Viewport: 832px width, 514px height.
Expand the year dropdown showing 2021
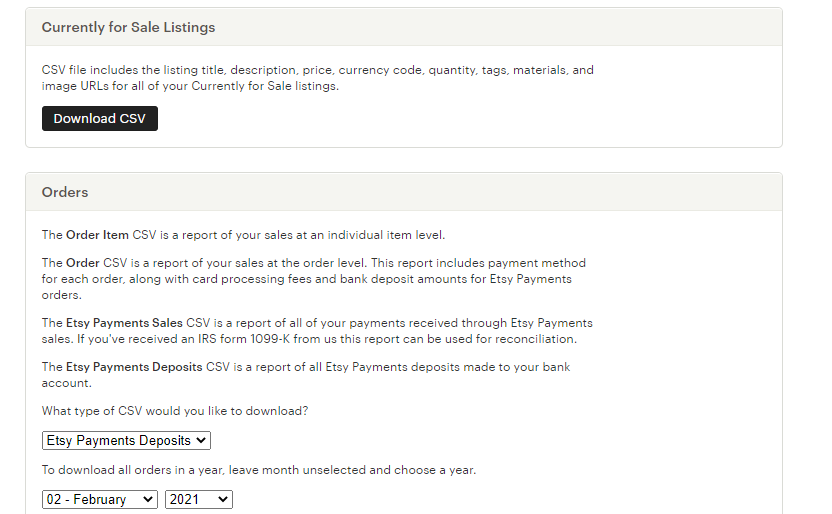(198, 499)
